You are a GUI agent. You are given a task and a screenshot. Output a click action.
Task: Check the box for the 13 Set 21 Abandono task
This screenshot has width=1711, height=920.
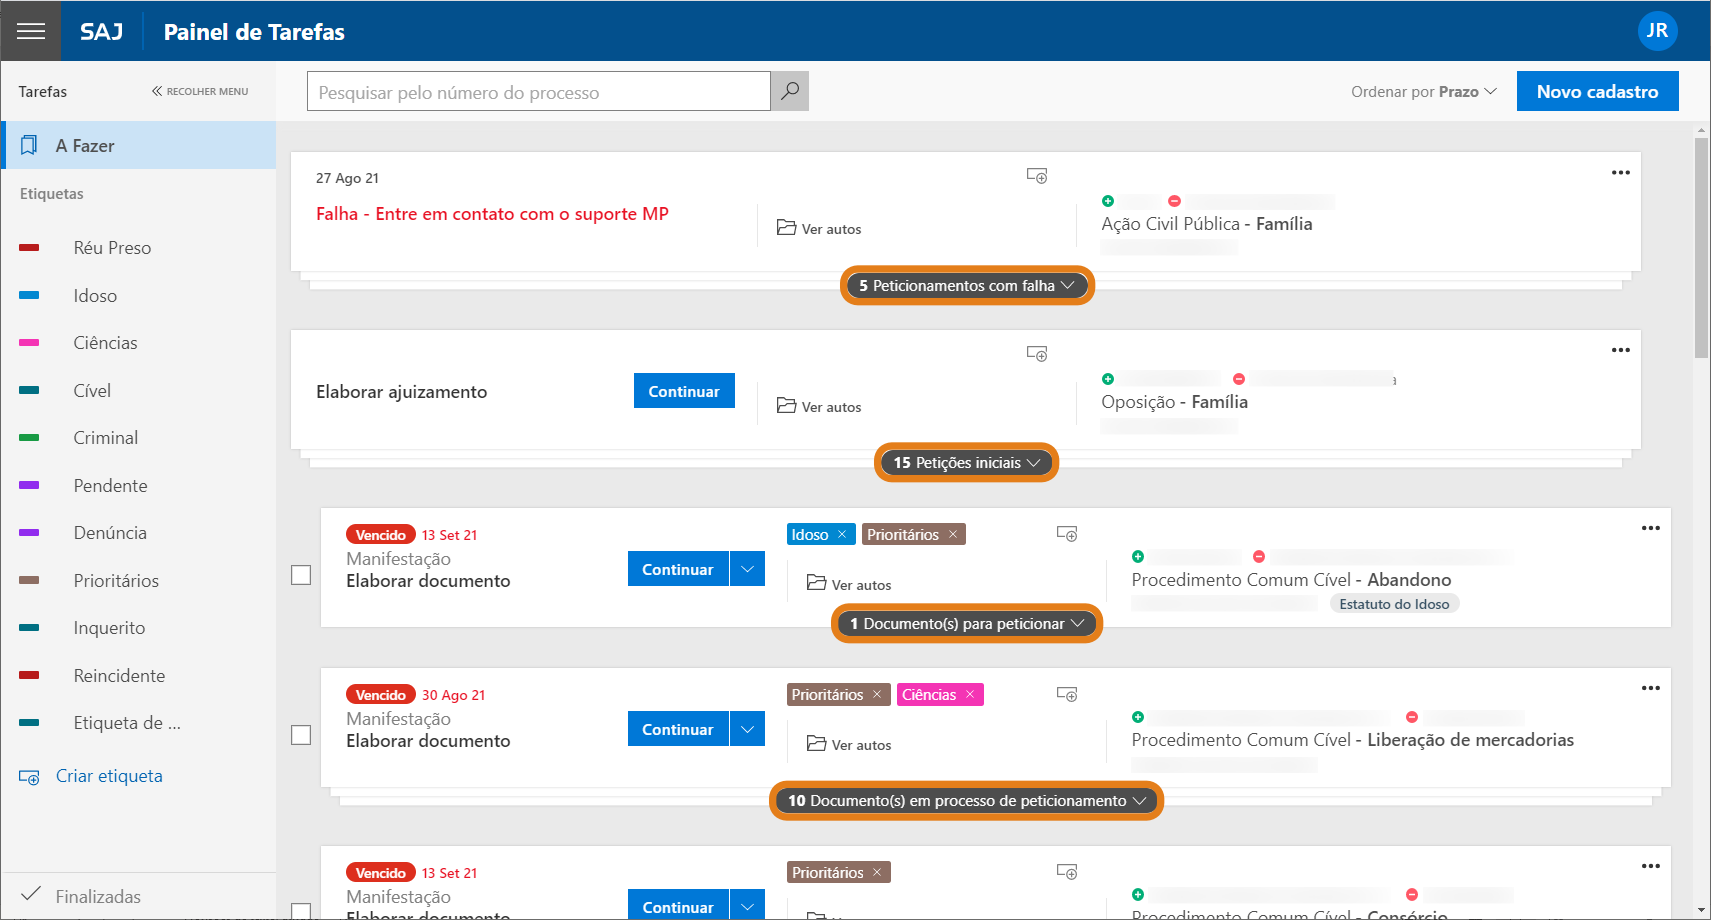point(301,575)
